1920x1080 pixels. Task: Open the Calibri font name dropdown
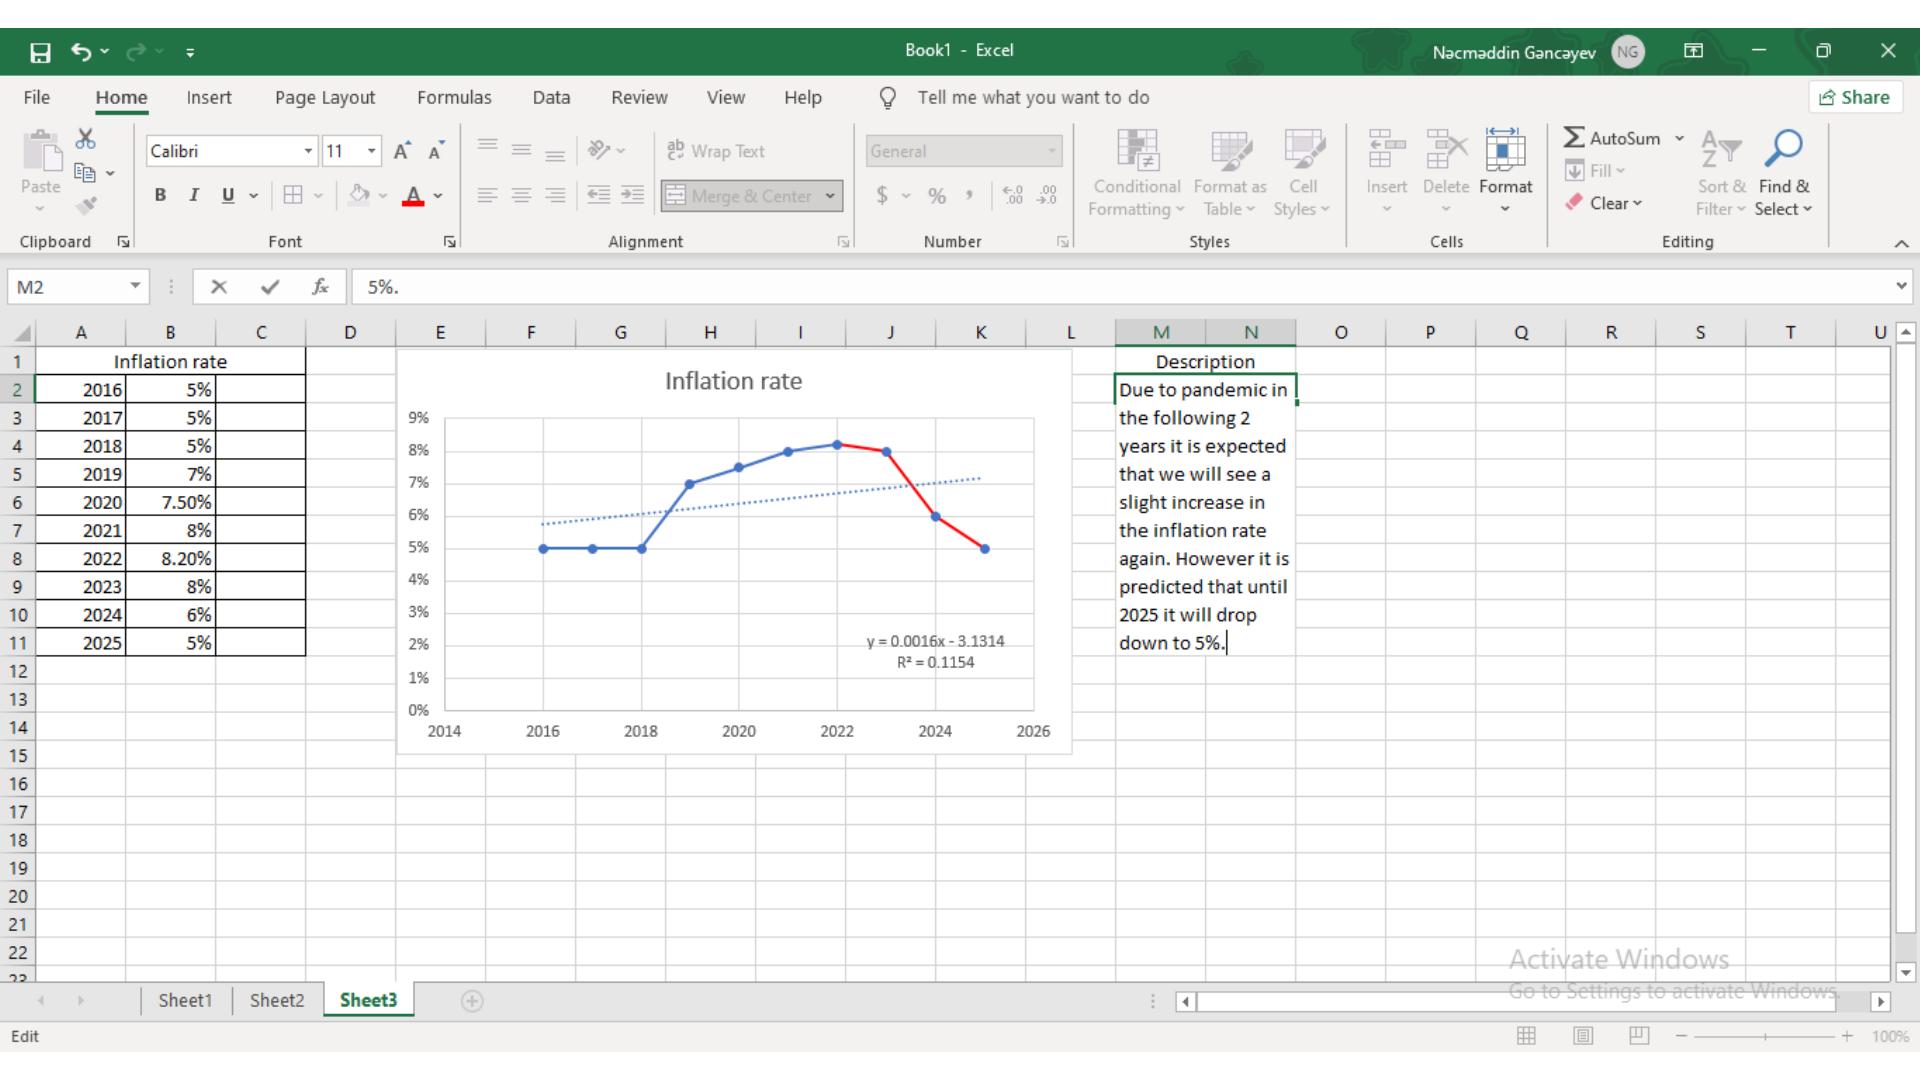pos(308,151)
